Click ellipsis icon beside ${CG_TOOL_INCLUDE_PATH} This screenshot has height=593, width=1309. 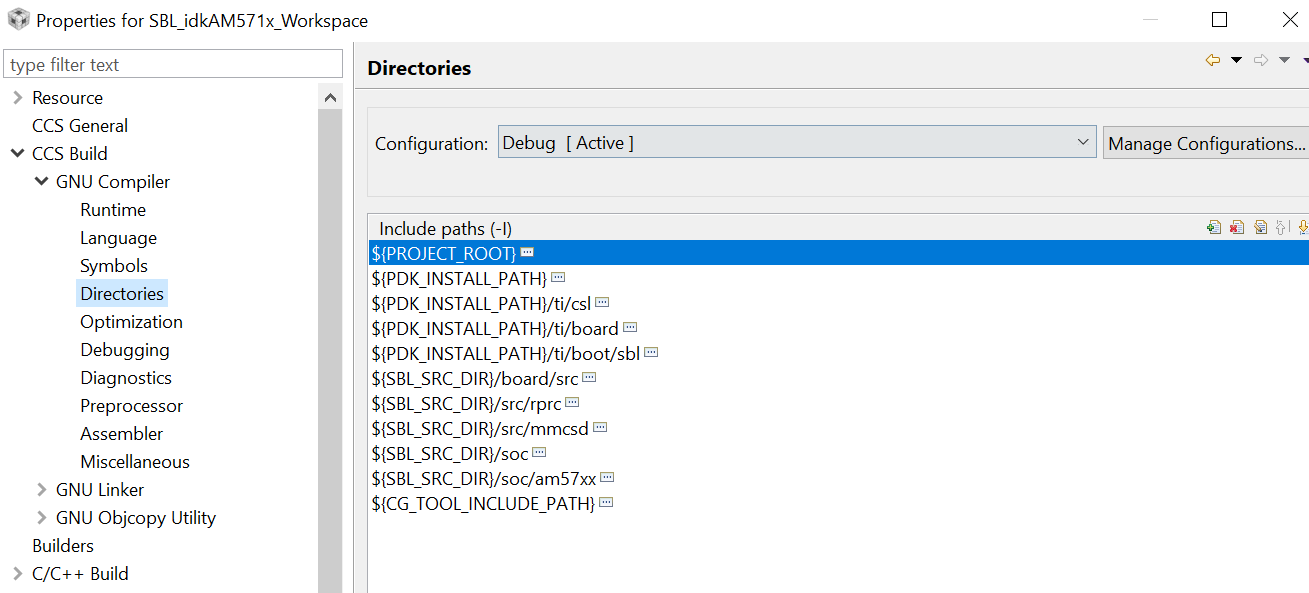606,503
